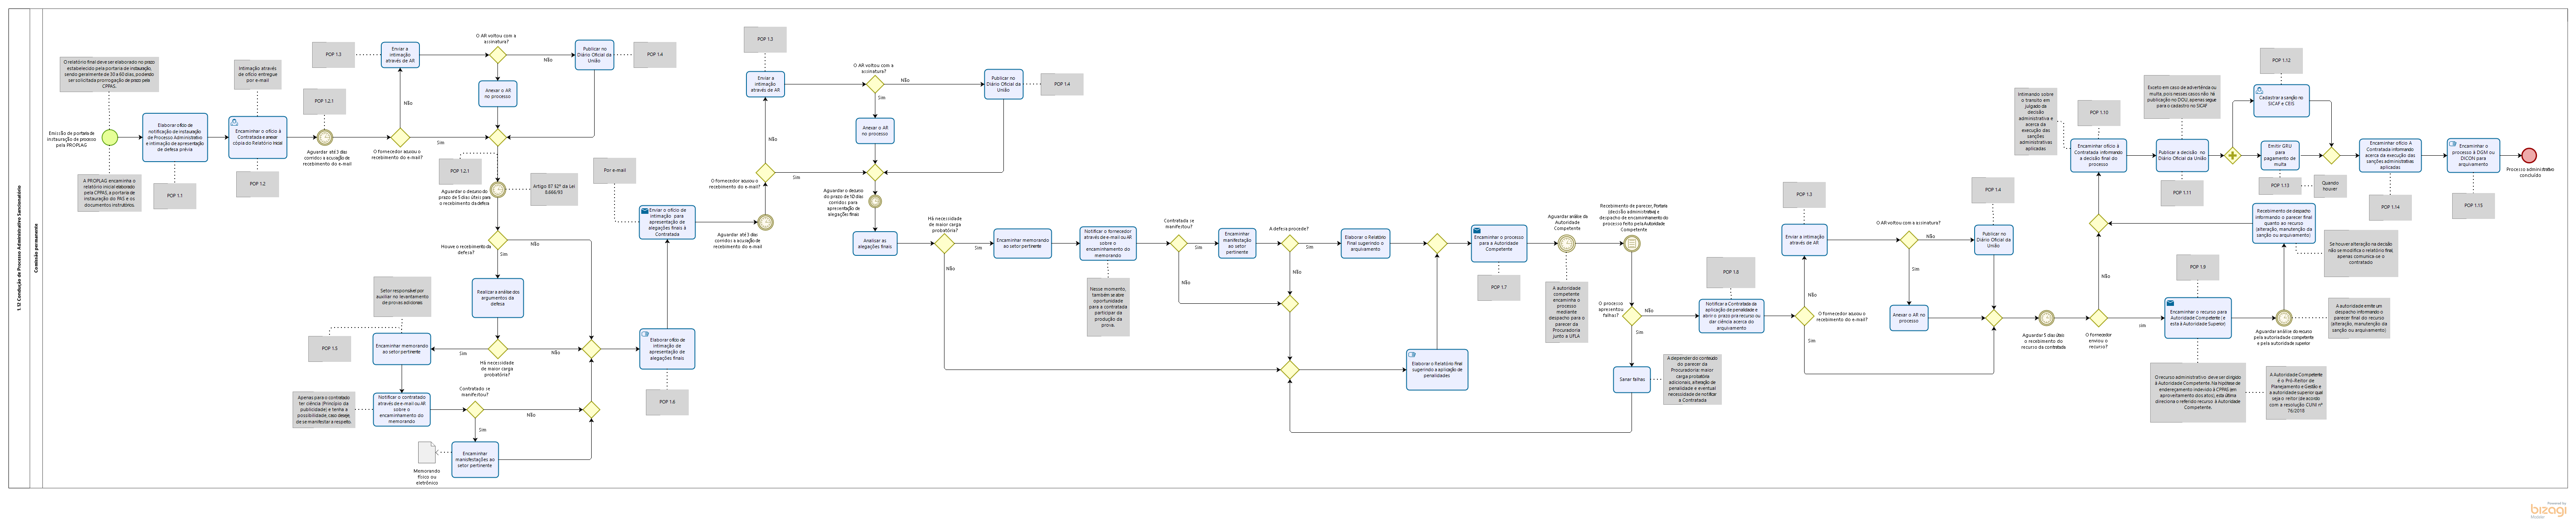The height and width of the screenshot is (532, 2576).
Task: Click the 'POP 1.13' annotation
Action: (2280, 185)
